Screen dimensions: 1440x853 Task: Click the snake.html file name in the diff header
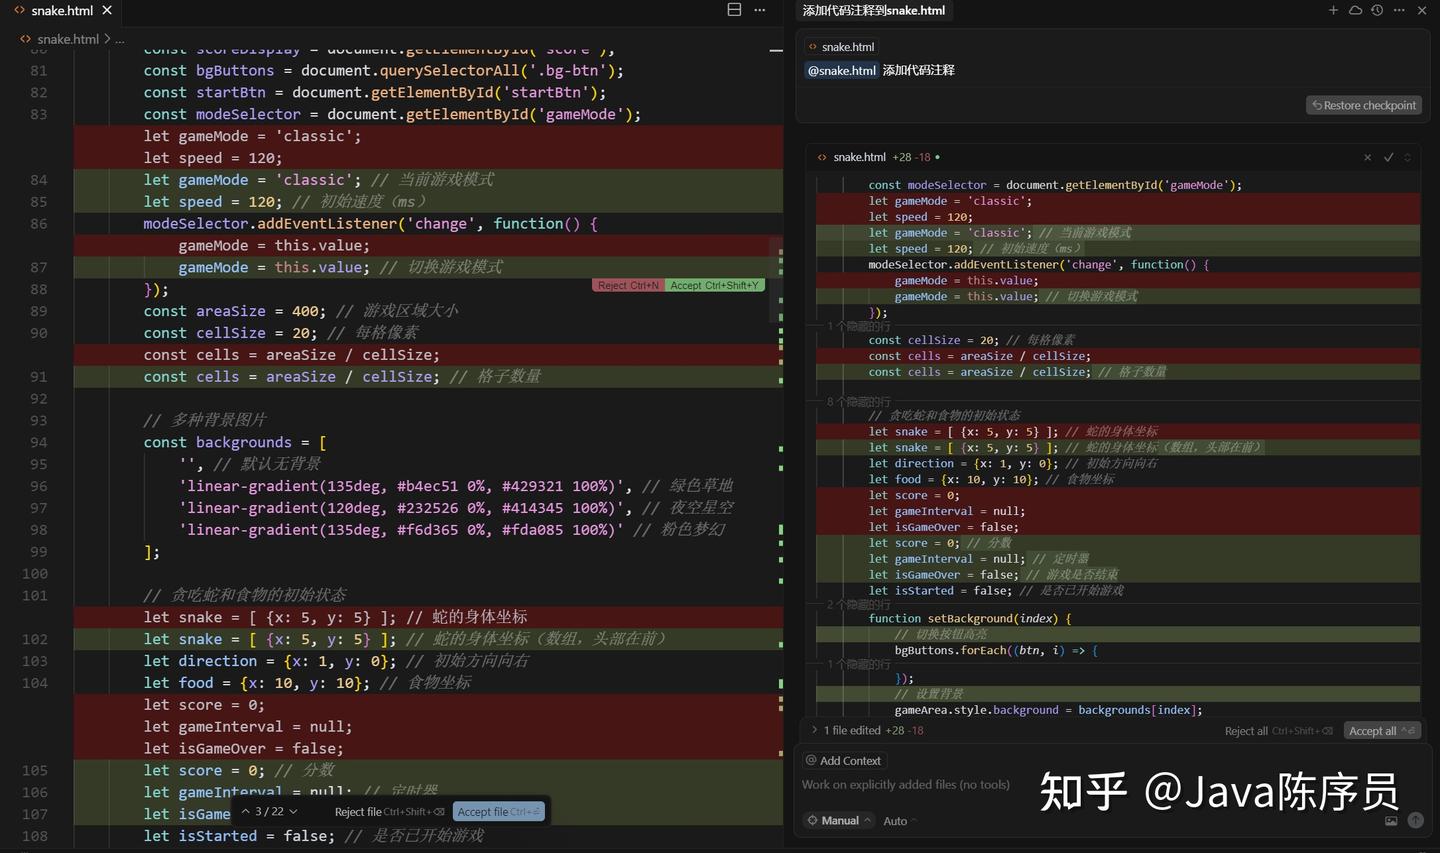[x=860, y=157]
